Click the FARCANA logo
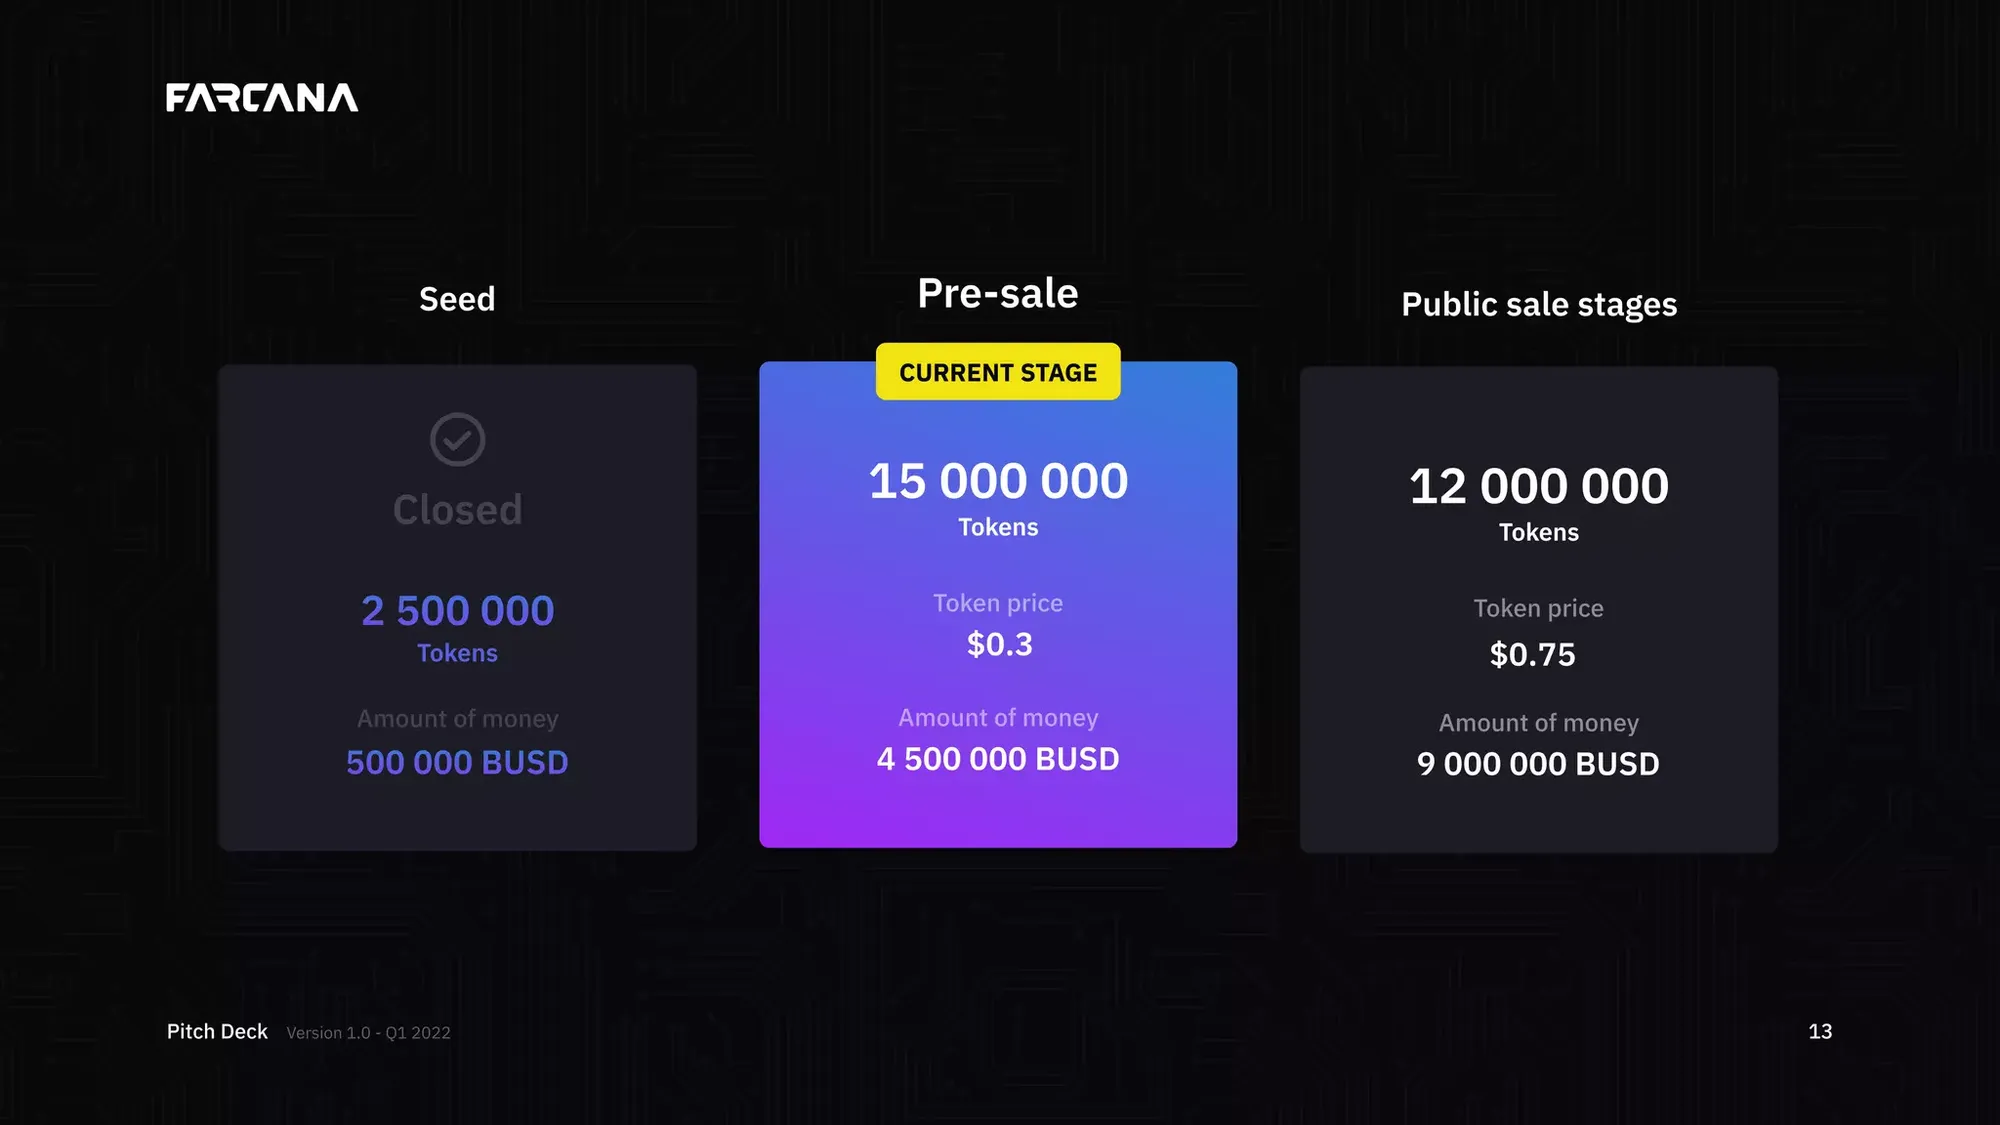Screen dimensions: 2000x1125 [262, 98]
